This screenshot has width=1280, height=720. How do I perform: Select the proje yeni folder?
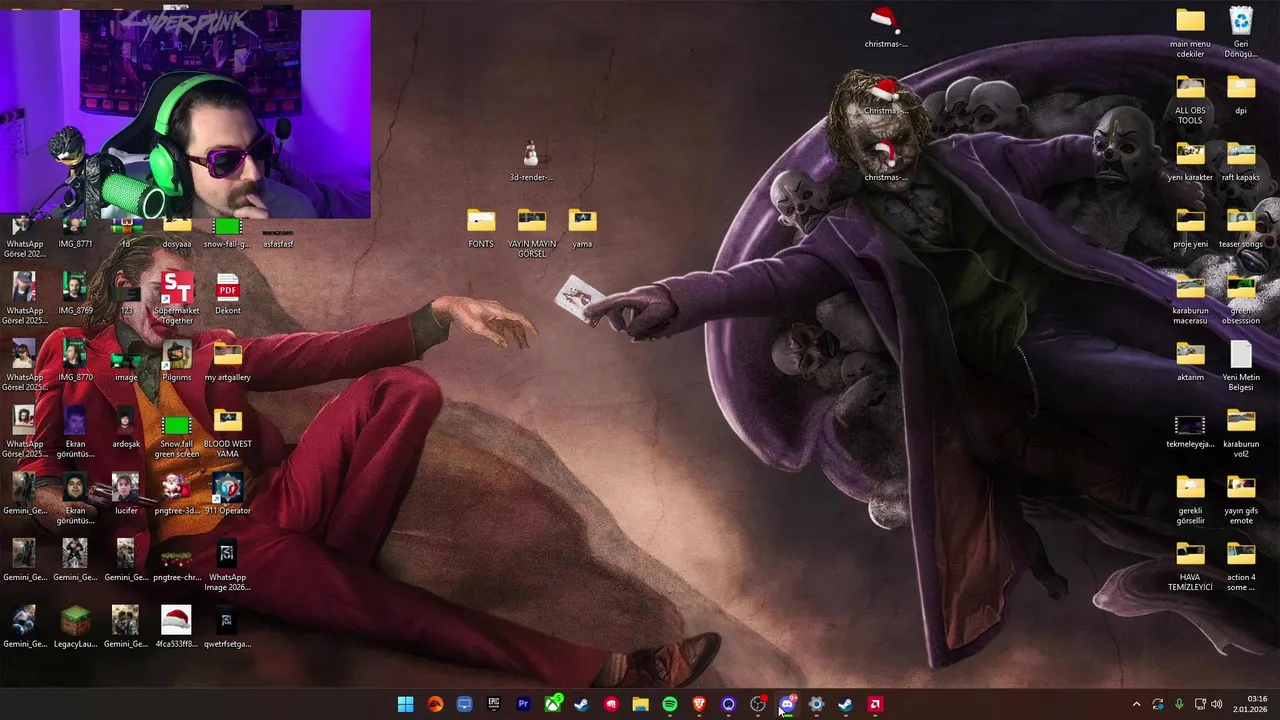[x=1190, y=229]
